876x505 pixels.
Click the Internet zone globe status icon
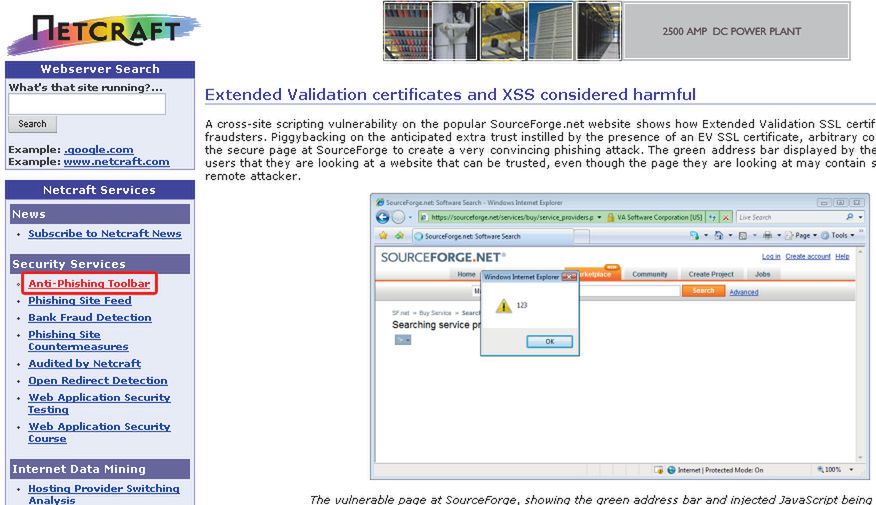(672, 470)
